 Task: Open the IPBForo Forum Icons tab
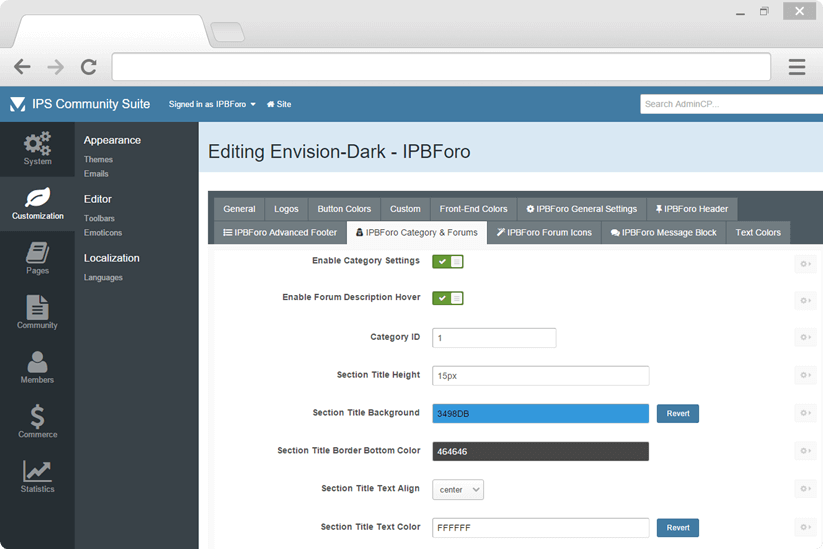[x=544, y=233]
